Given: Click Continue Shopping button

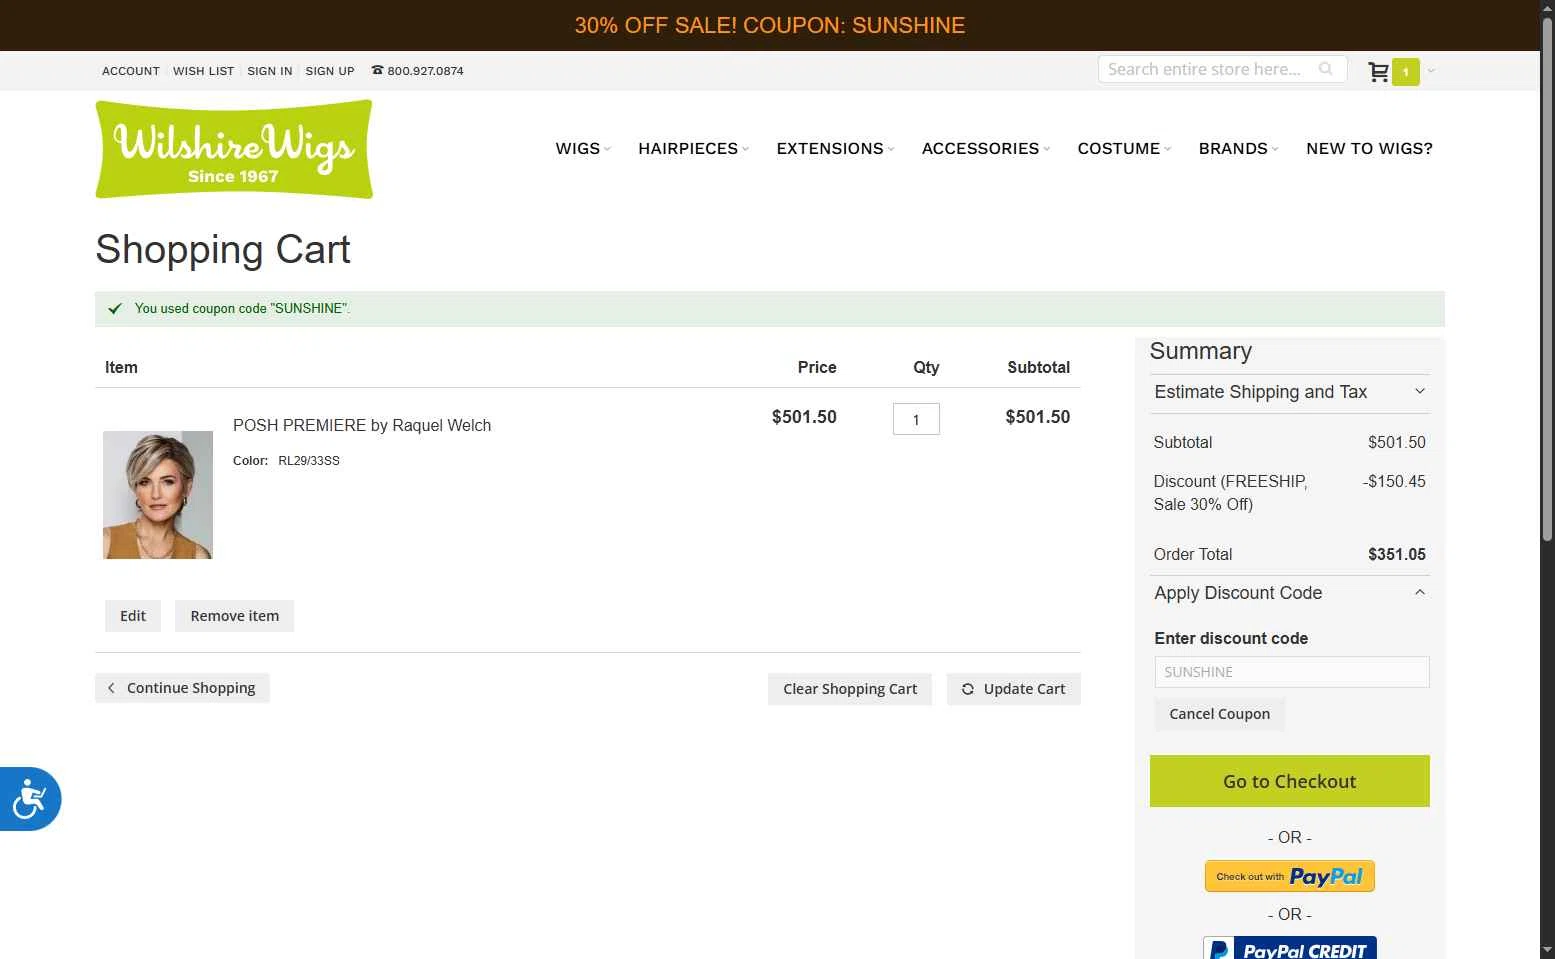Looking at the screenshot, I should coord(182,688).
